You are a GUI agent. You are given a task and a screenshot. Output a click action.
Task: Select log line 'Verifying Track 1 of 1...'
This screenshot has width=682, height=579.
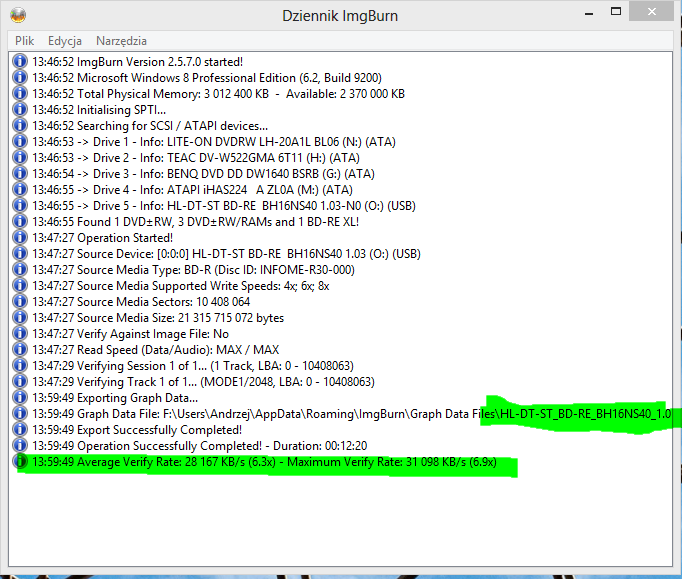(x=203, y=382)
